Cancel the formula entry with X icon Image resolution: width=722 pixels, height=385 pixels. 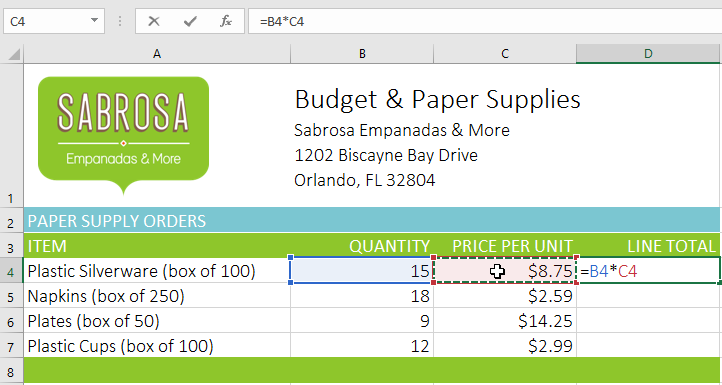[x=154, y=21]
